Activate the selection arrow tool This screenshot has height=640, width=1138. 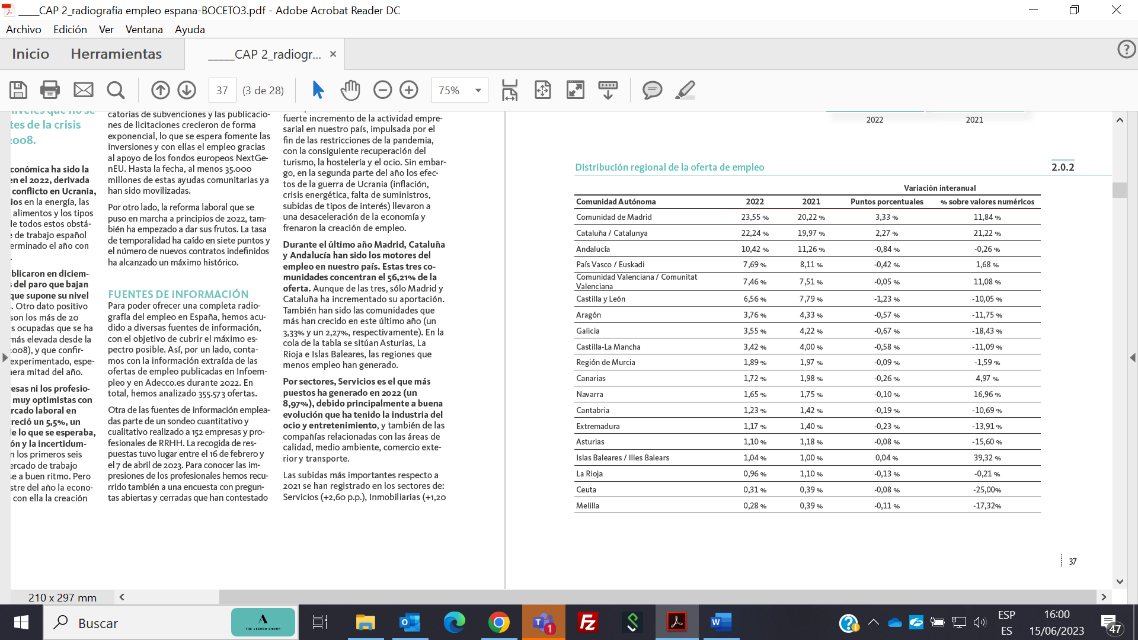pos(318,90)
